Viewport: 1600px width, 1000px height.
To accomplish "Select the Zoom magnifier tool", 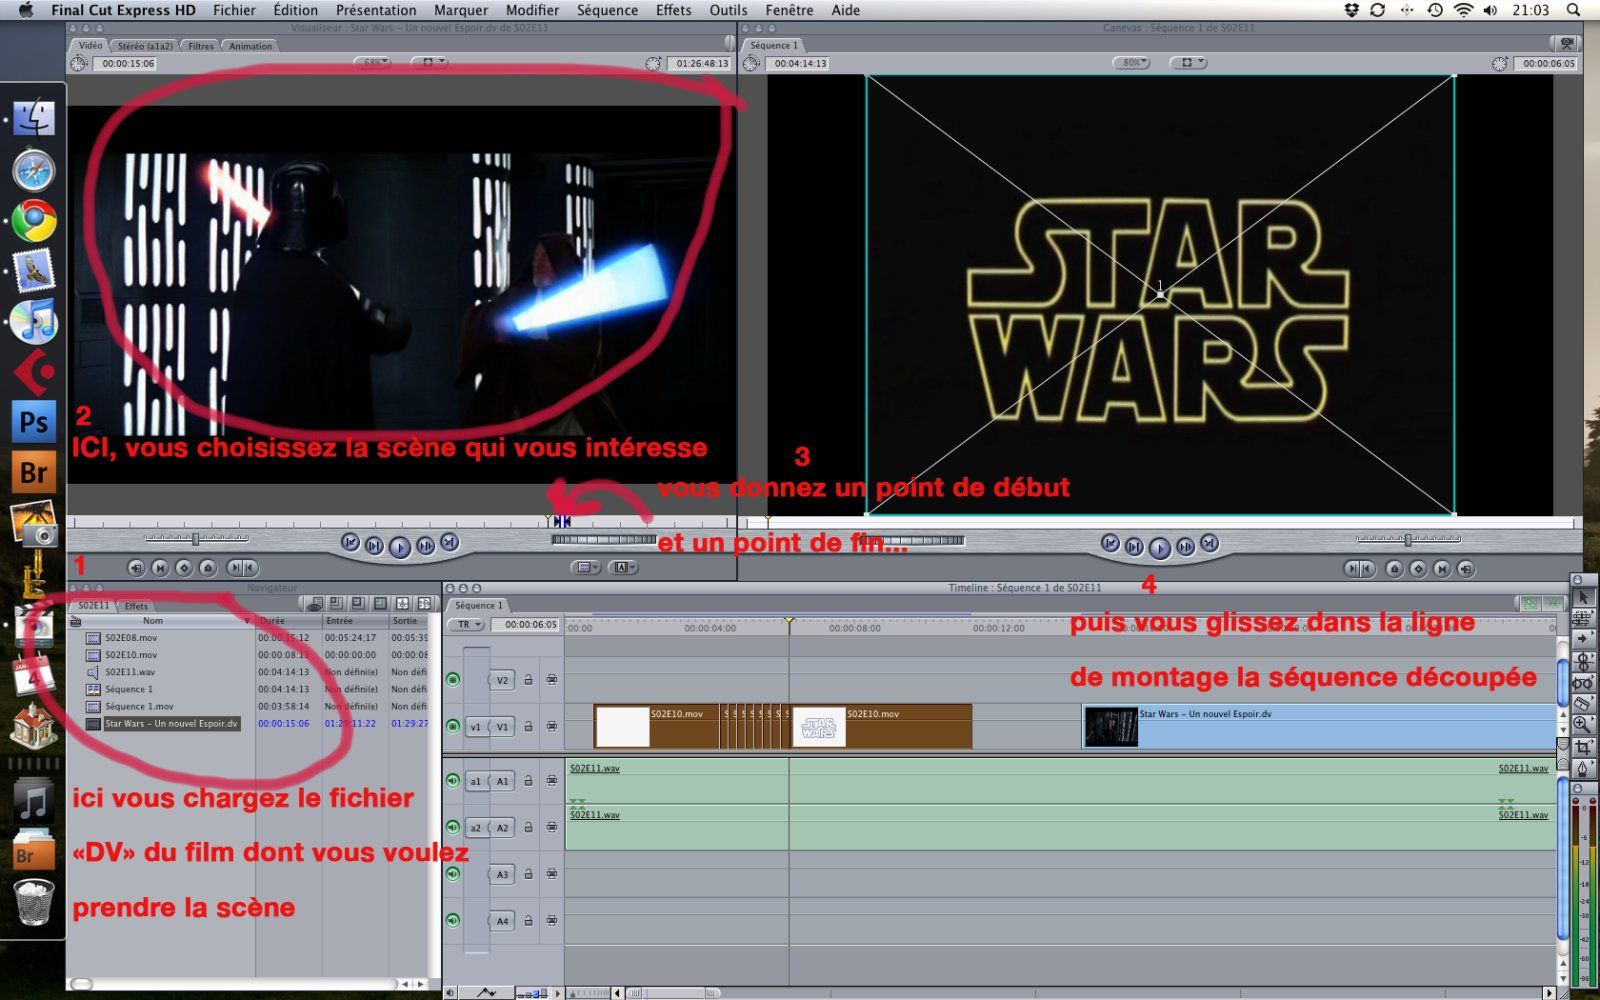I will pos(1583,725).
